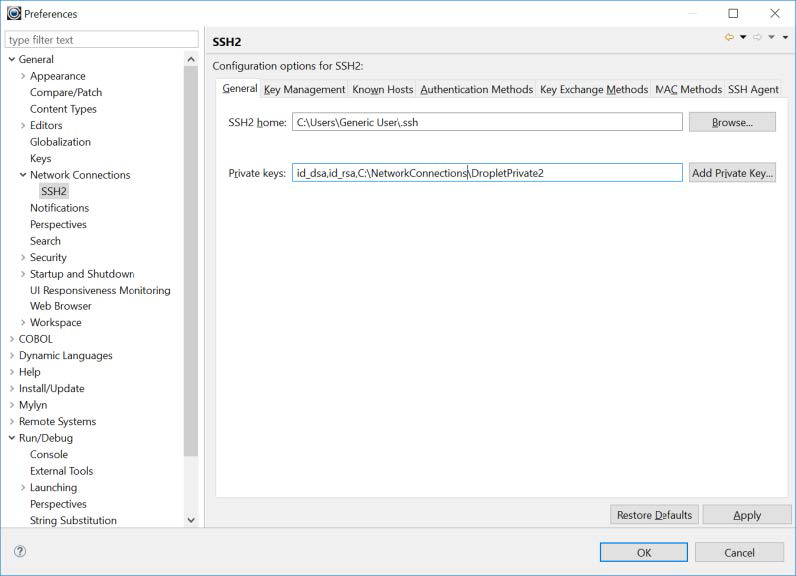This screenshot has width=796, height=576.
Task: Click the forward navigation arrow icon
Action: [757, 37]
